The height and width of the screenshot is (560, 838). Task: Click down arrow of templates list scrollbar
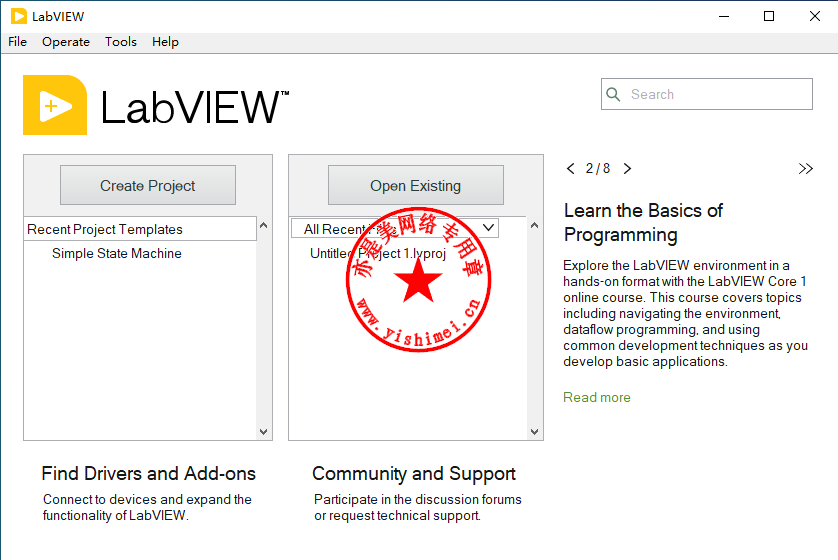[x=263, y=432]
